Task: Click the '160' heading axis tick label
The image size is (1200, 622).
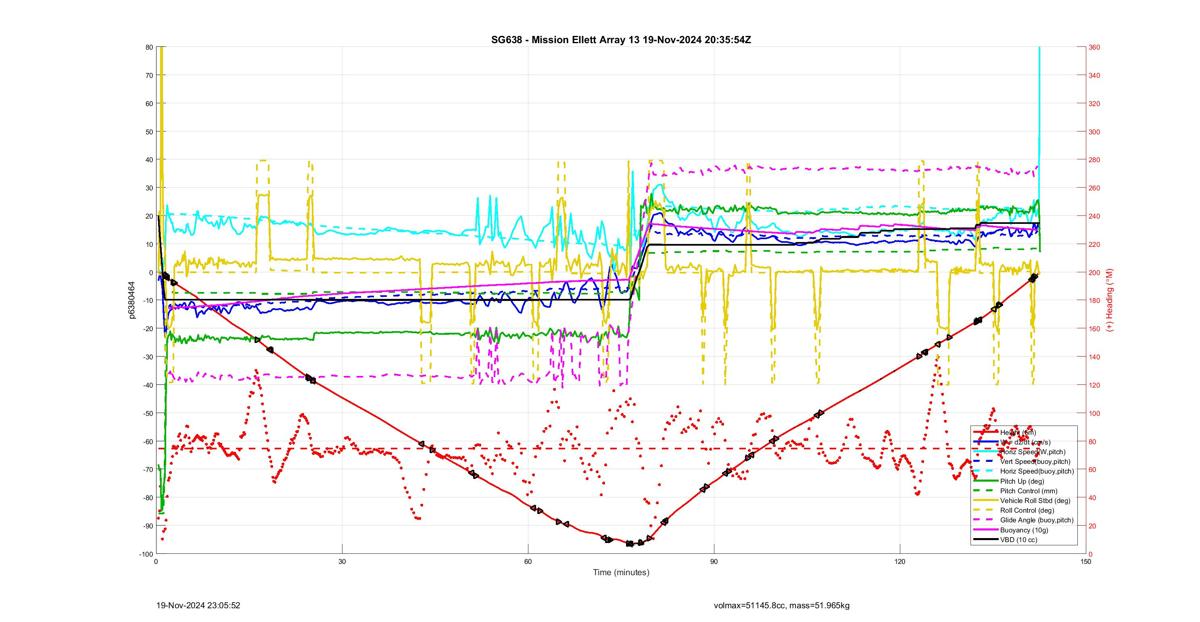Action: pyautogui.click(x=1094, y=329)
